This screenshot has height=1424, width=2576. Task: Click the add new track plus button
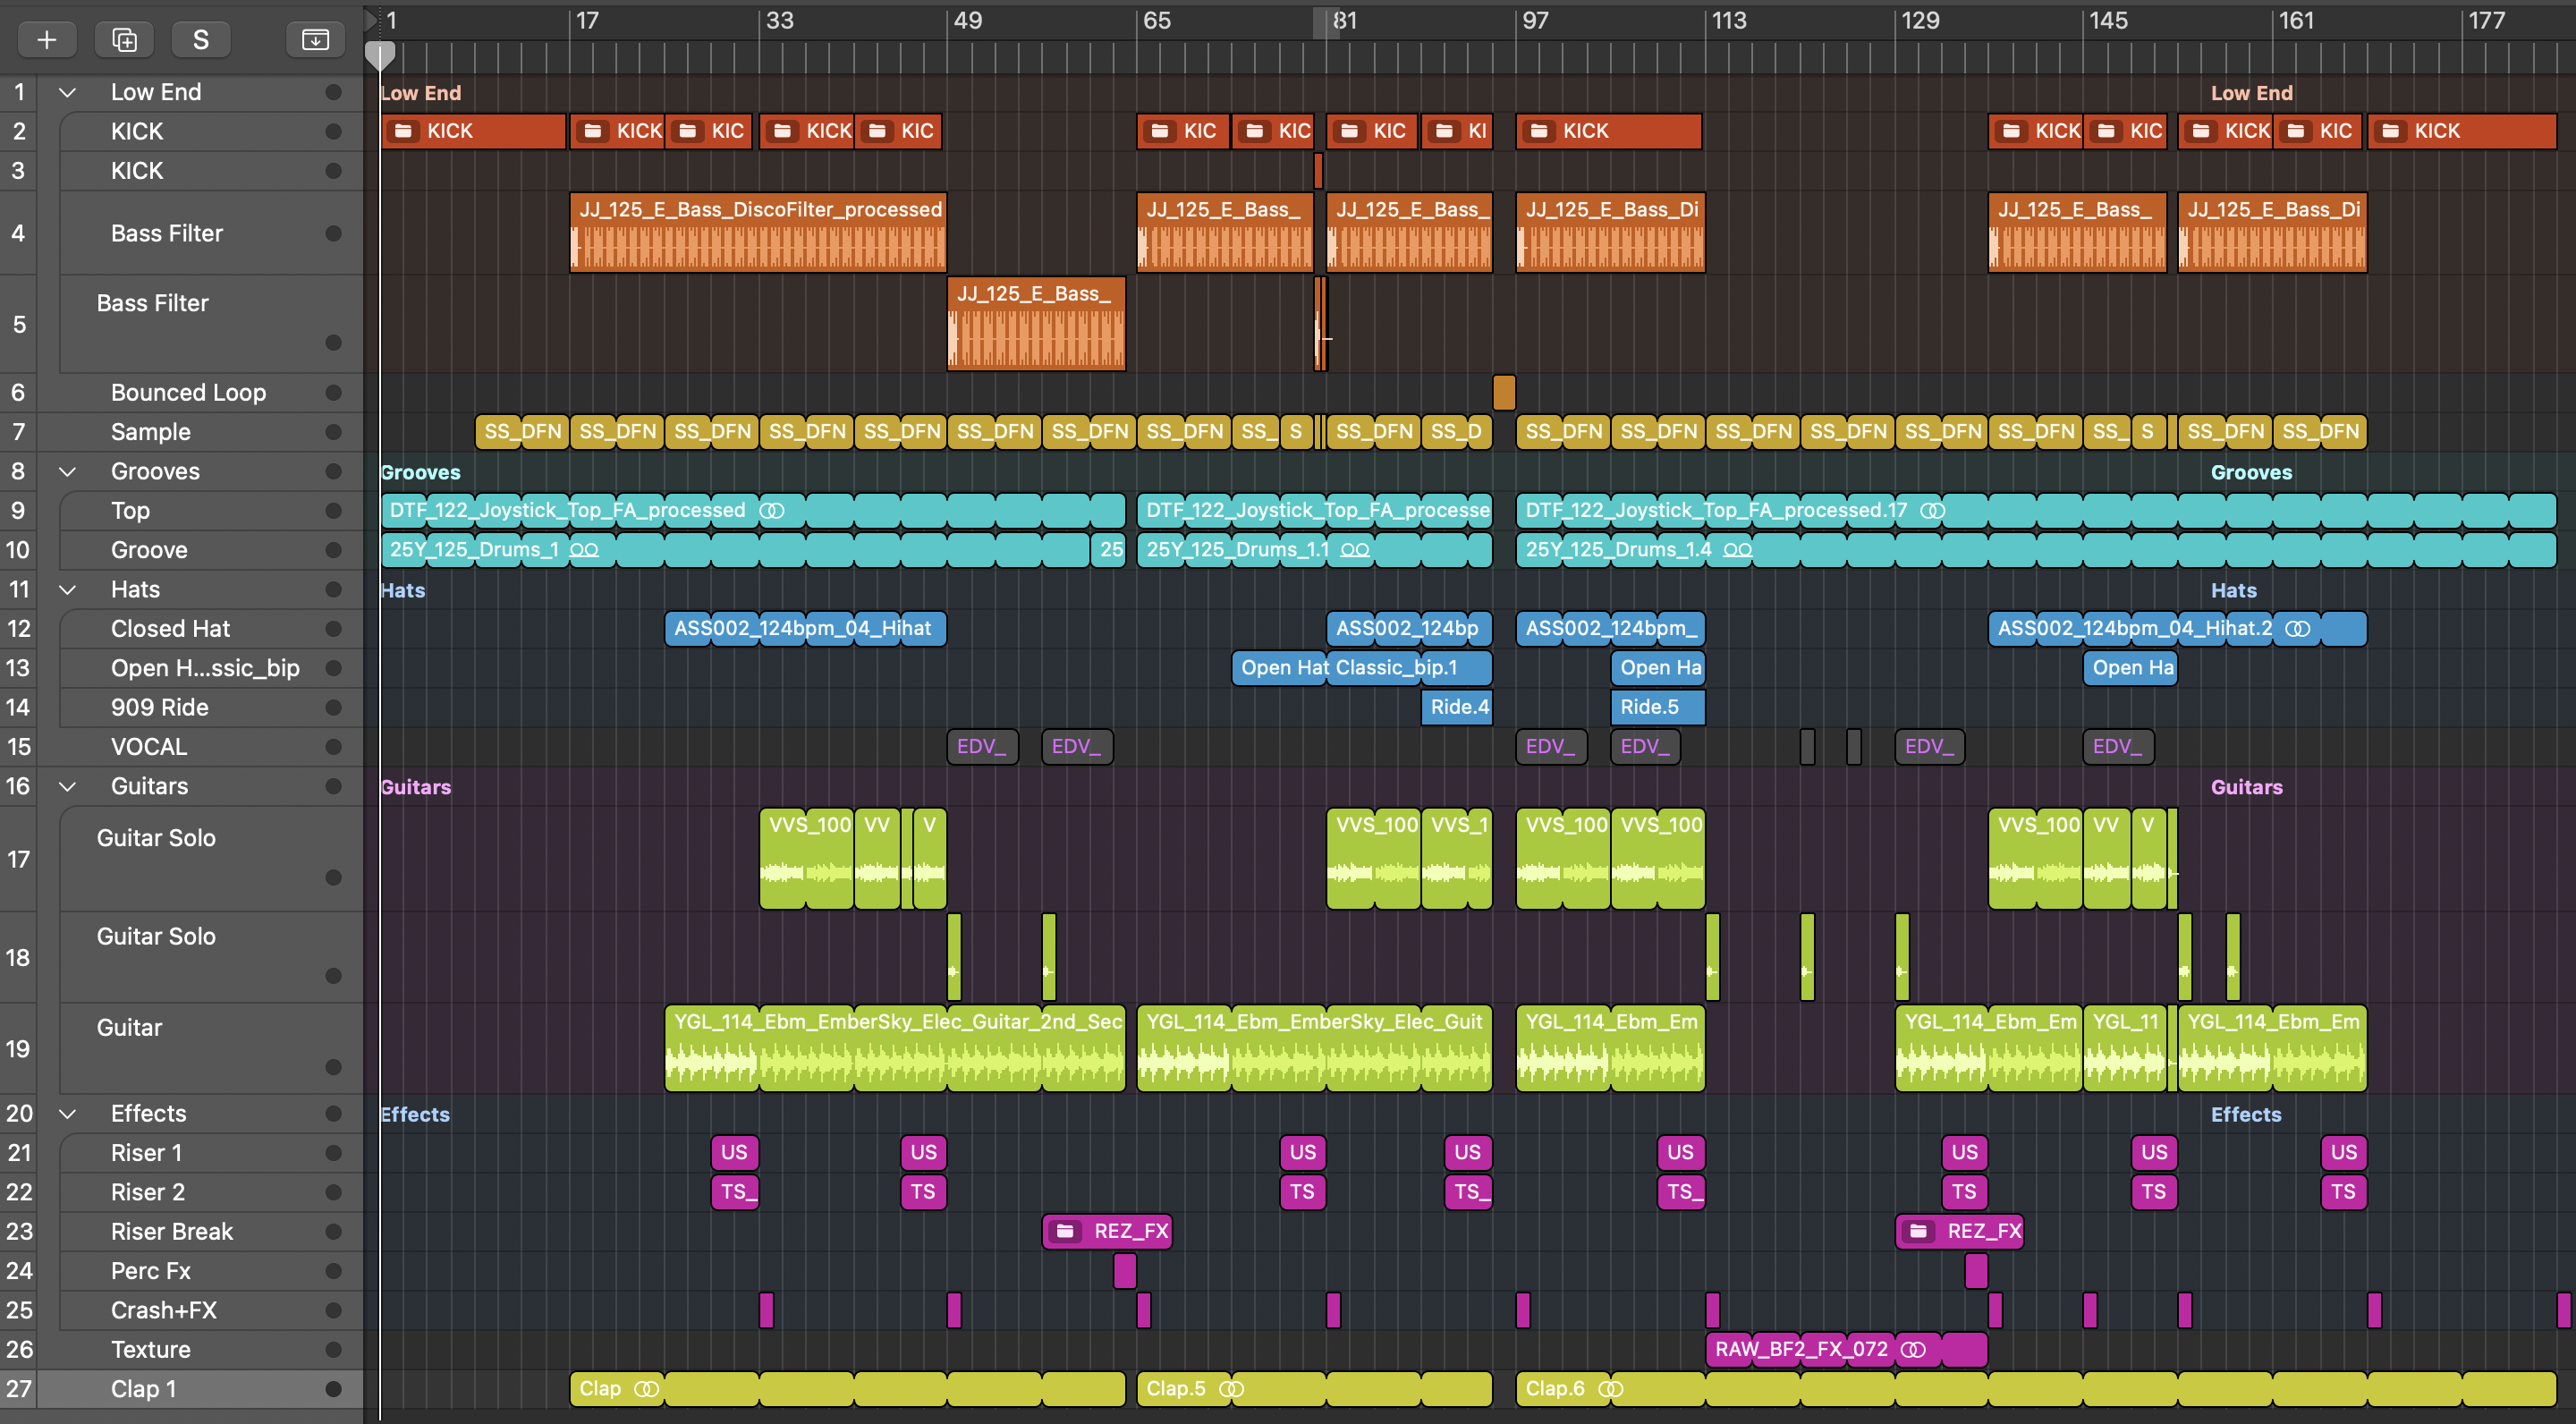(x=46, y=39)
